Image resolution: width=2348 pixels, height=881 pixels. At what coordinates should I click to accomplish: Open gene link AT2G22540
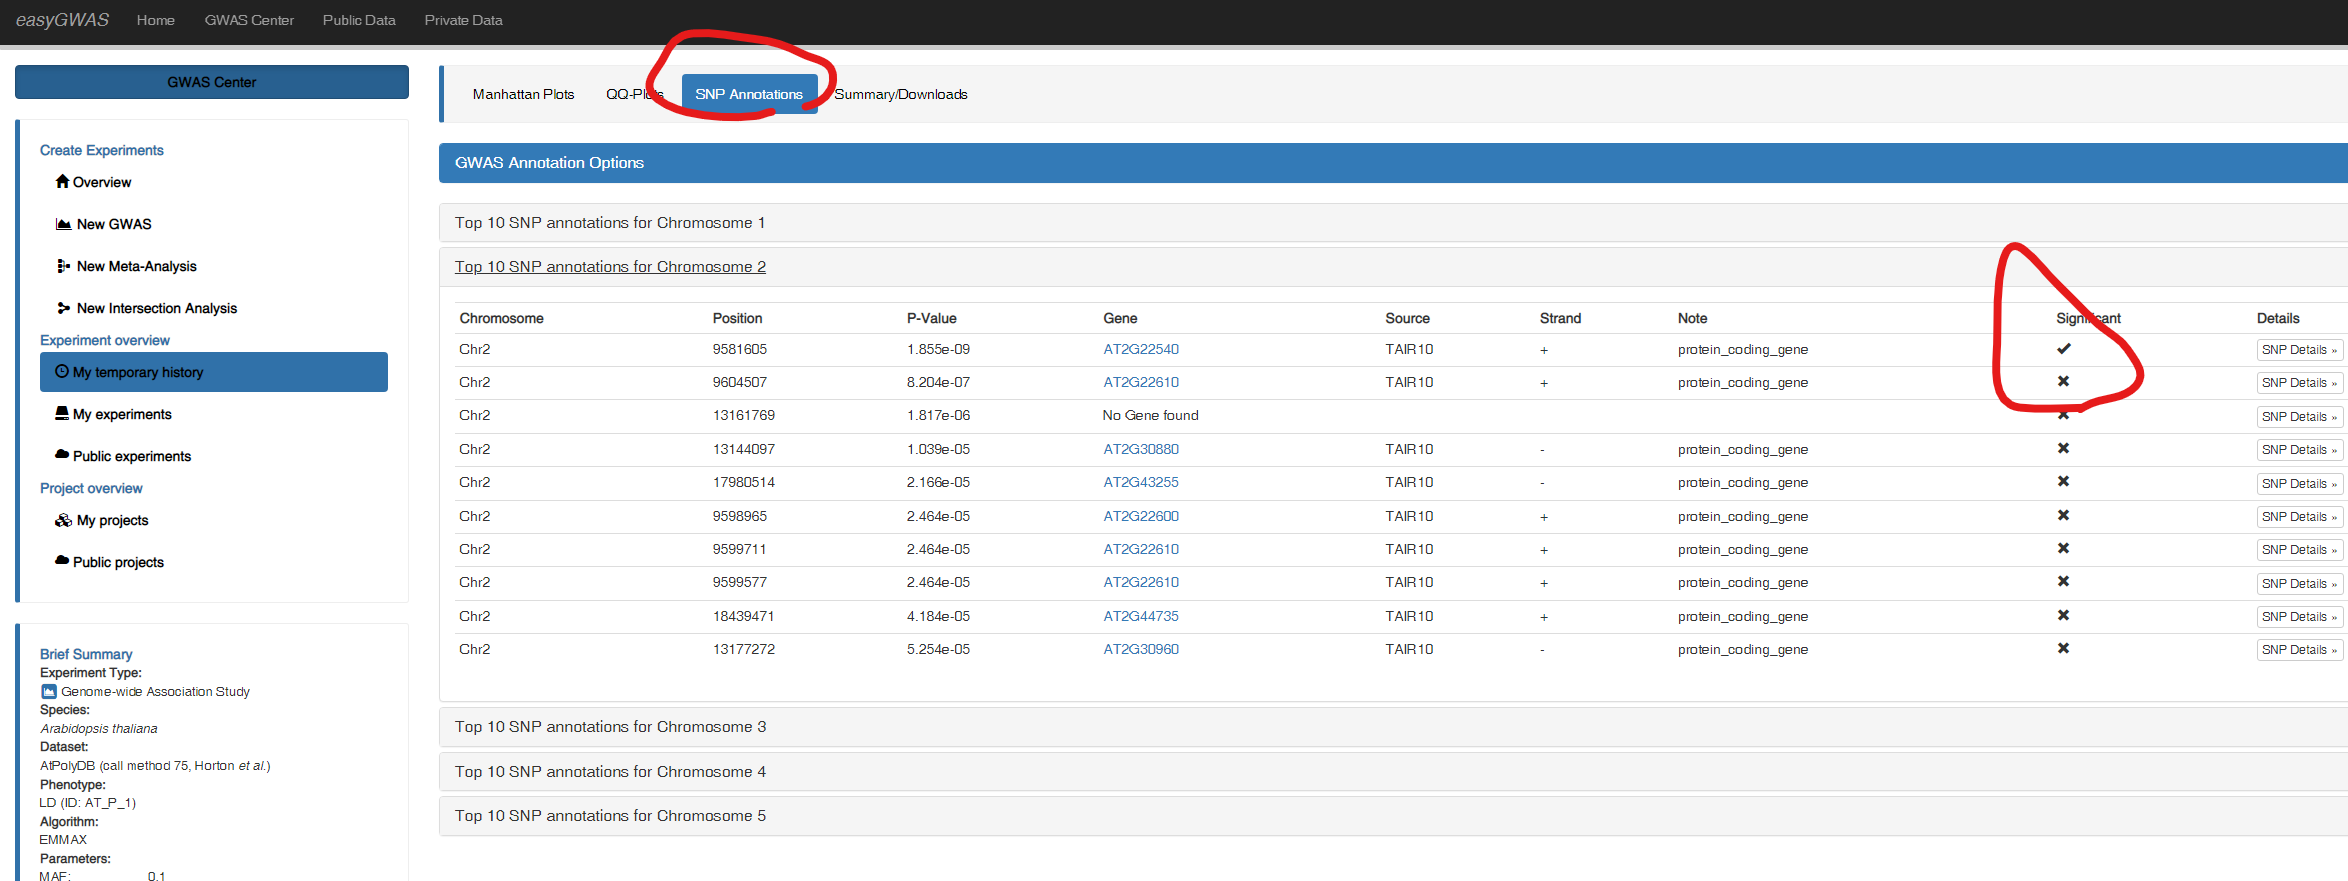(1140, 349)
